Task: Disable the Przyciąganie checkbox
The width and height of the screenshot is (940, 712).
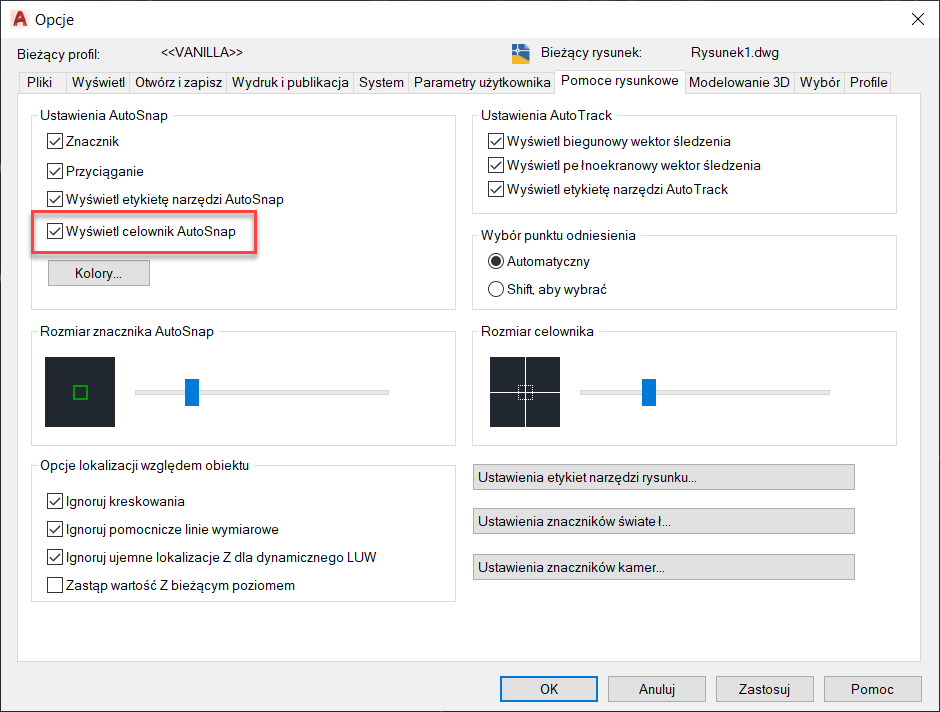Action: pyautogui.click(x=55, y=171)
